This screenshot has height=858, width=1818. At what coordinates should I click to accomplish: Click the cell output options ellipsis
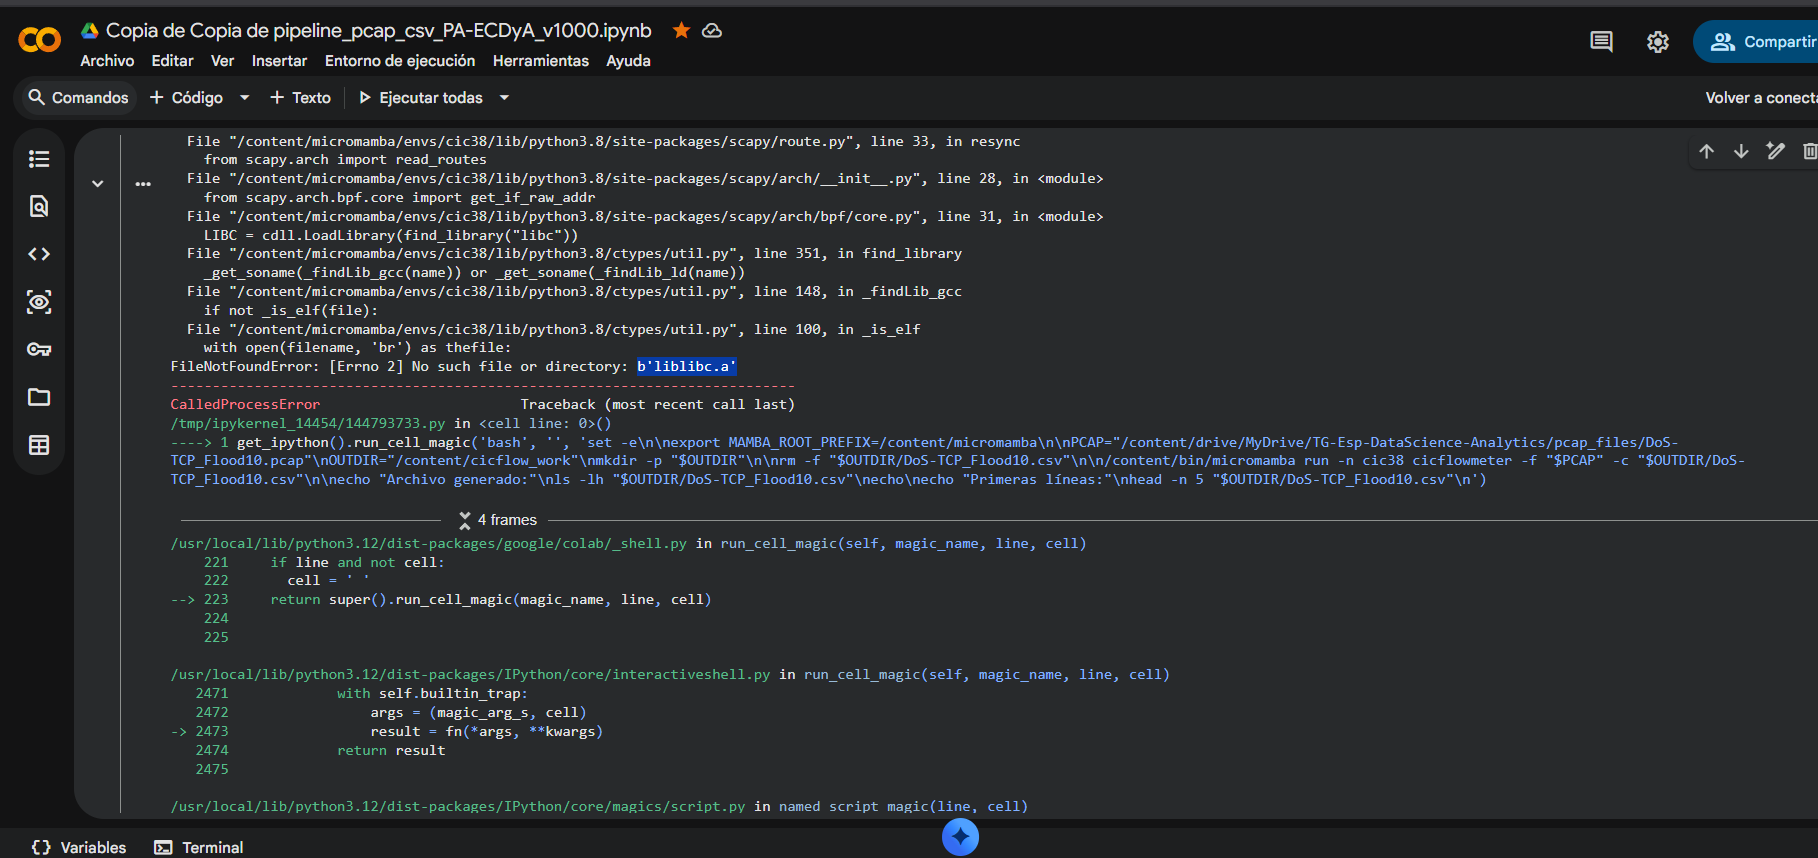point(143,184)
